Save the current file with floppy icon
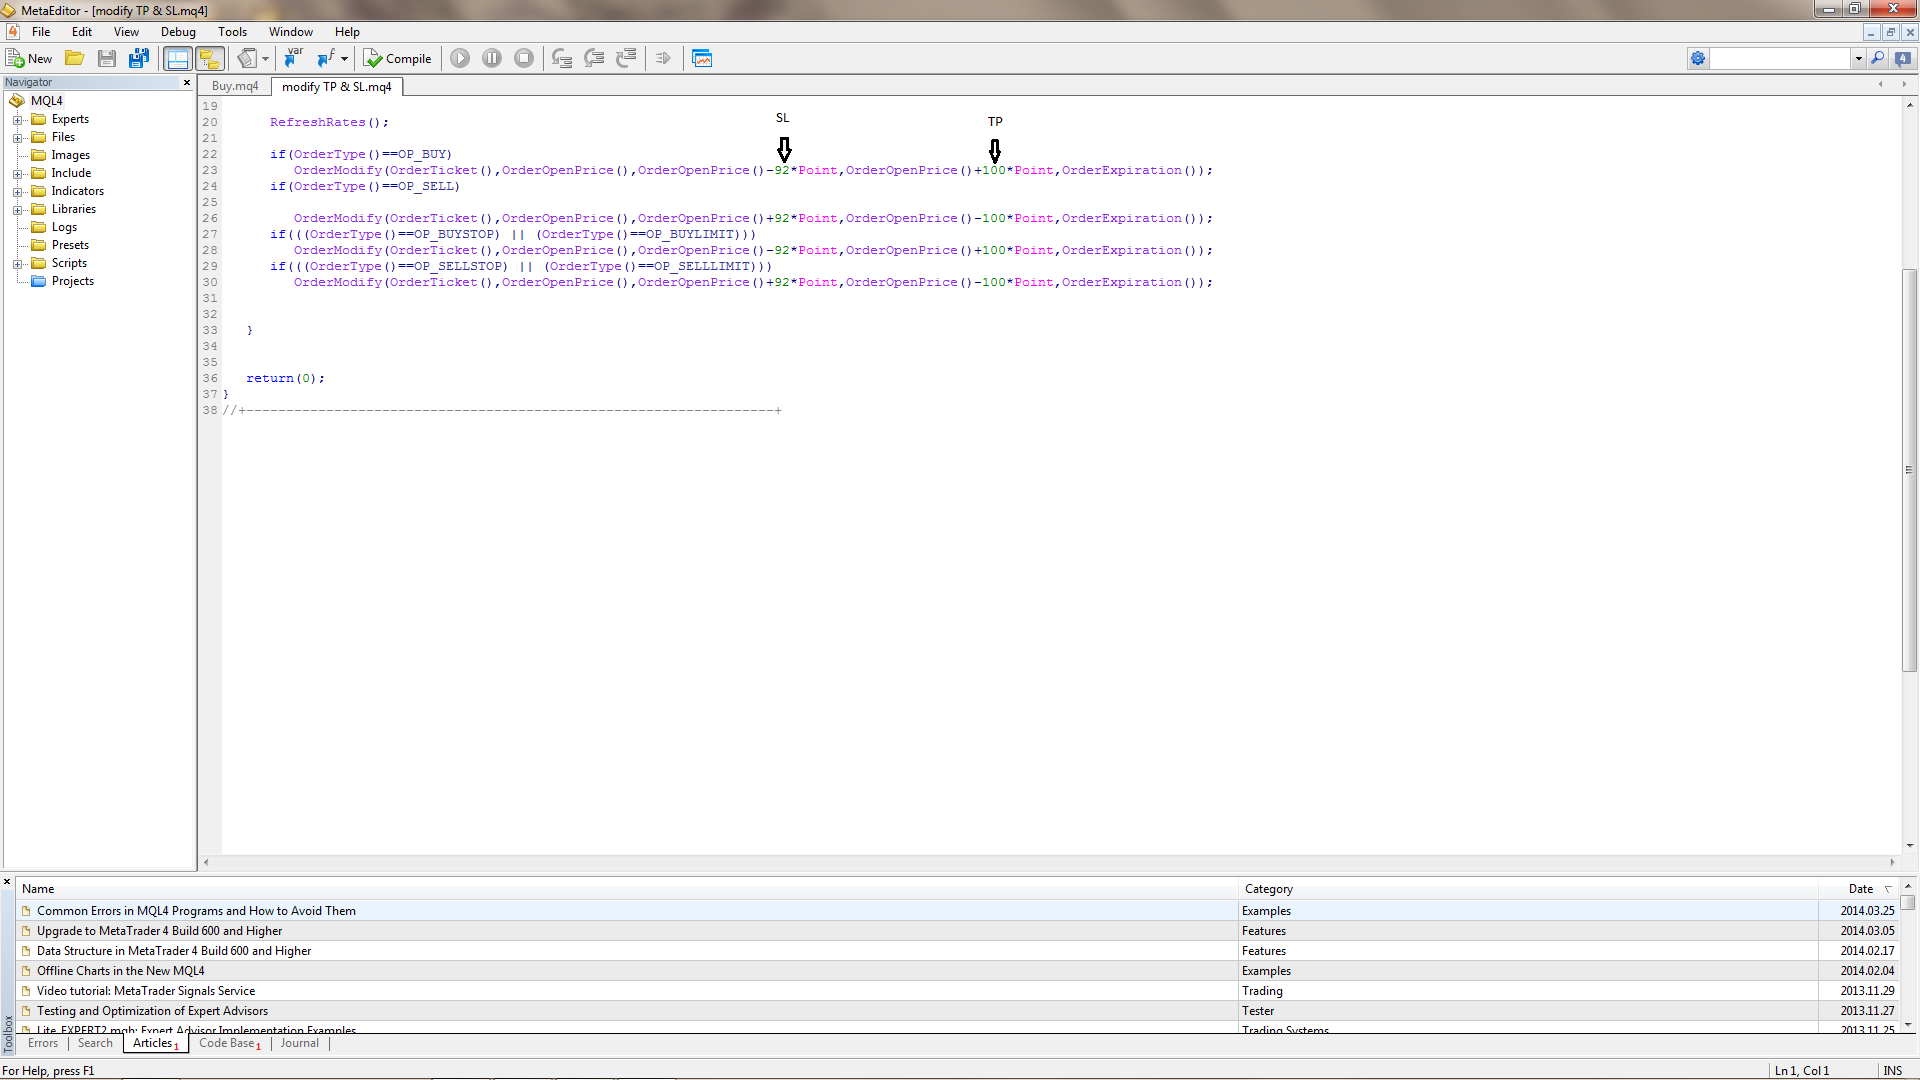This screenshot has height=1080, width=1920. (107, 59)
